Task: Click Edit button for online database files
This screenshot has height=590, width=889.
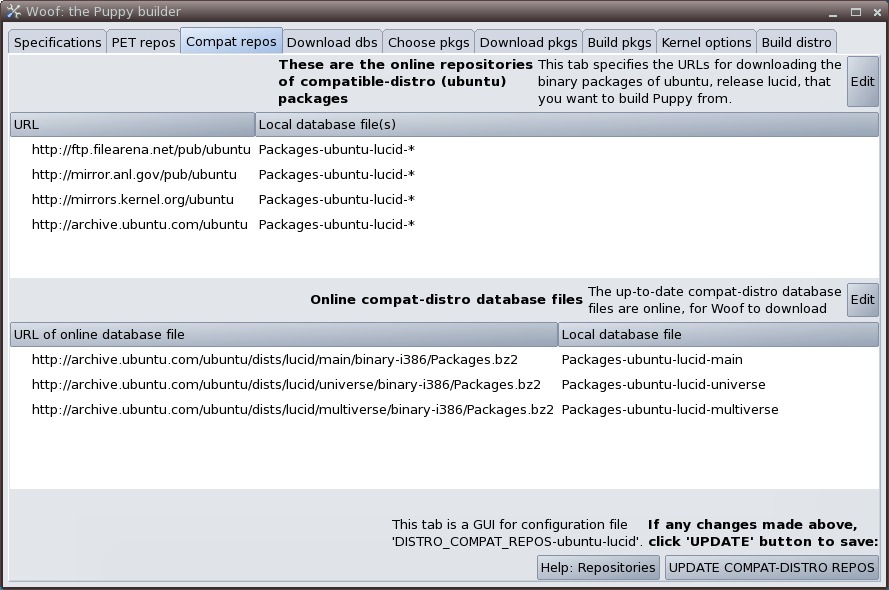Action: (x=862, y=300)
